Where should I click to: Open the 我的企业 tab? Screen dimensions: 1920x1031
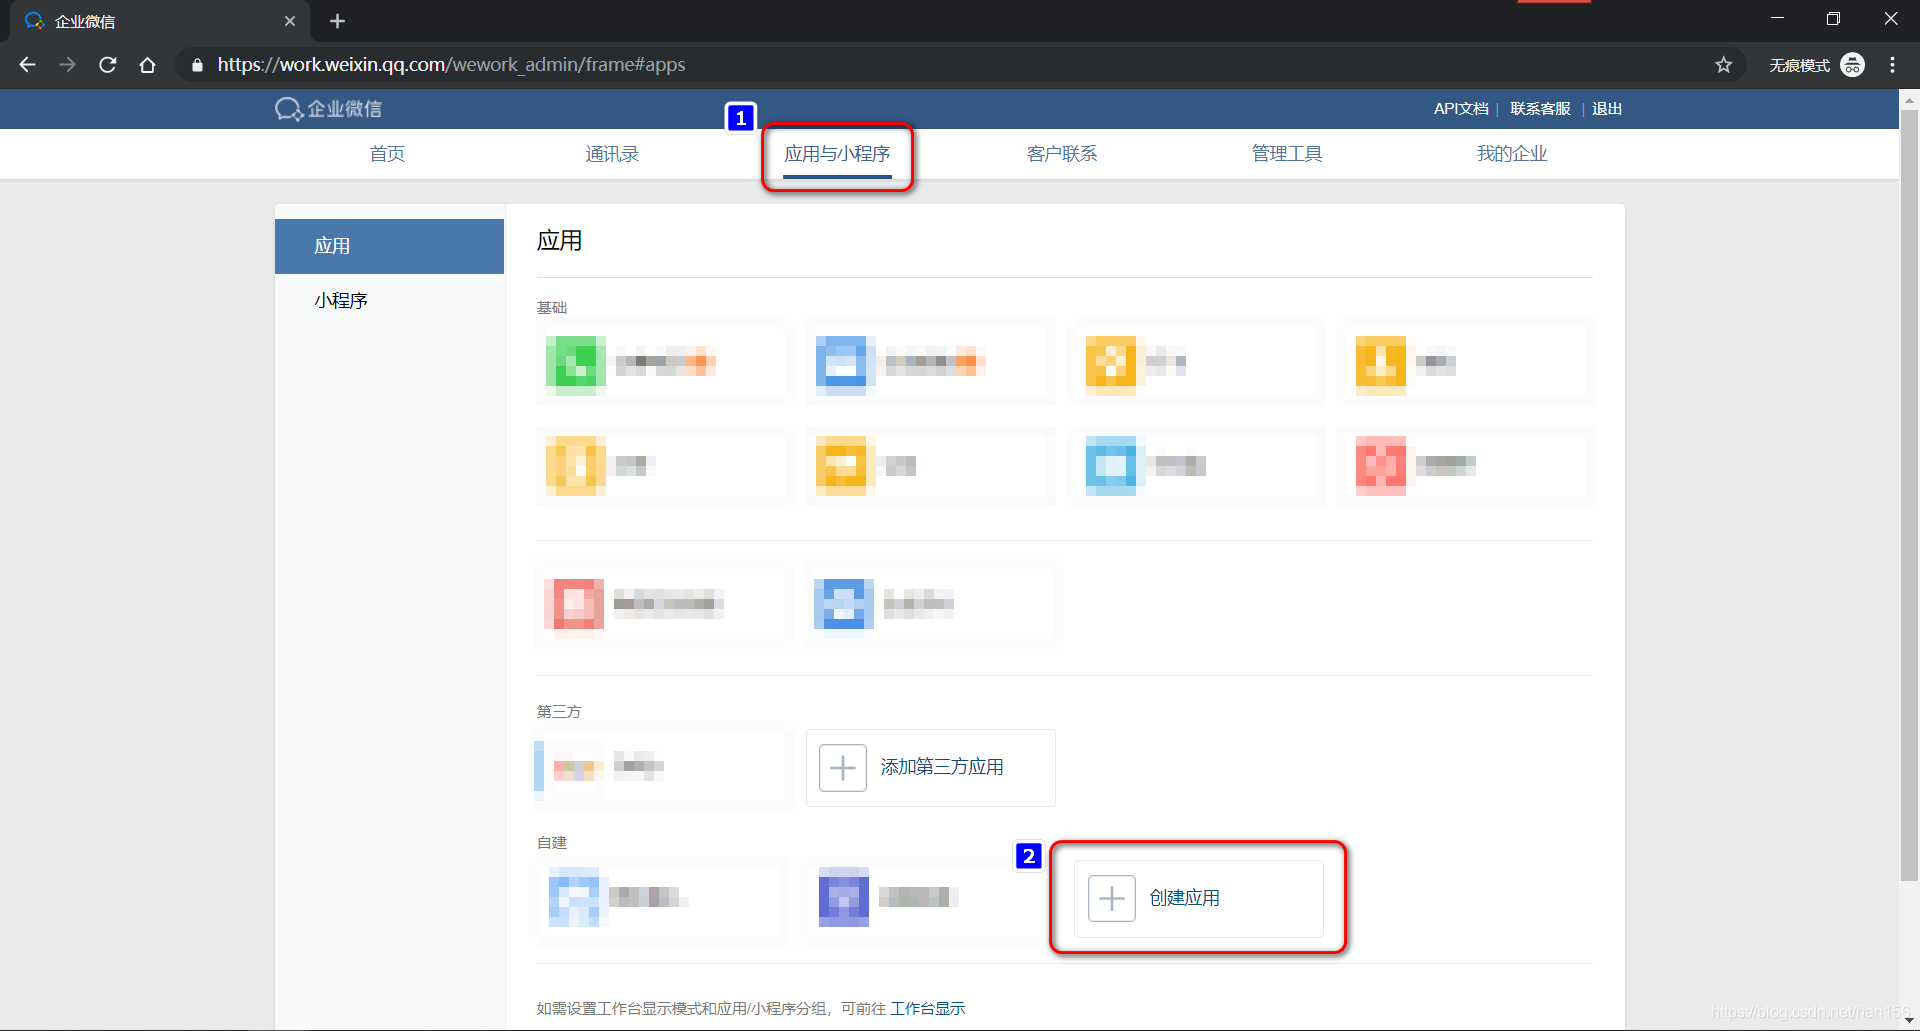1512,154
